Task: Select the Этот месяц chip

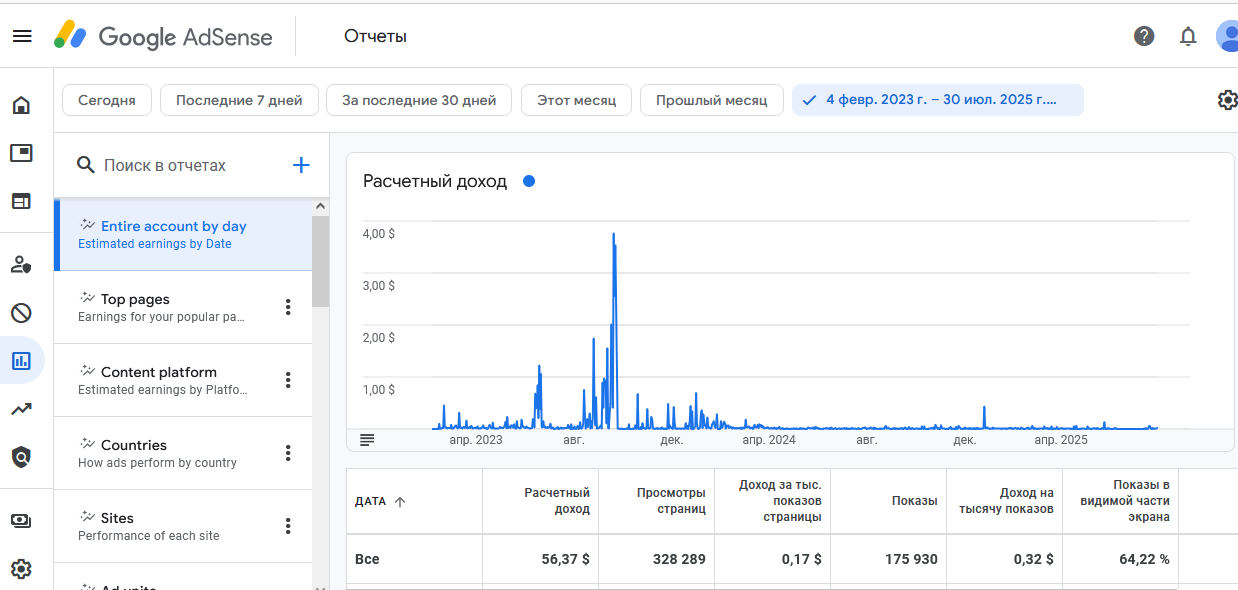Action: coord(576,100)
